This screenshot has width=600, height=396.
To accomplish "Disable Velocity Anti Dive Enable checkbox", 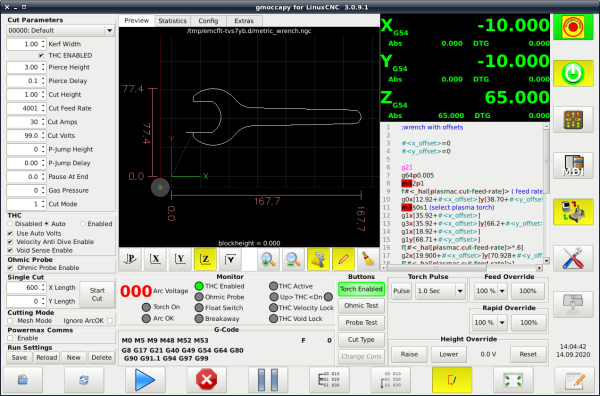I will pyautogui.click(x=10, y=242).
